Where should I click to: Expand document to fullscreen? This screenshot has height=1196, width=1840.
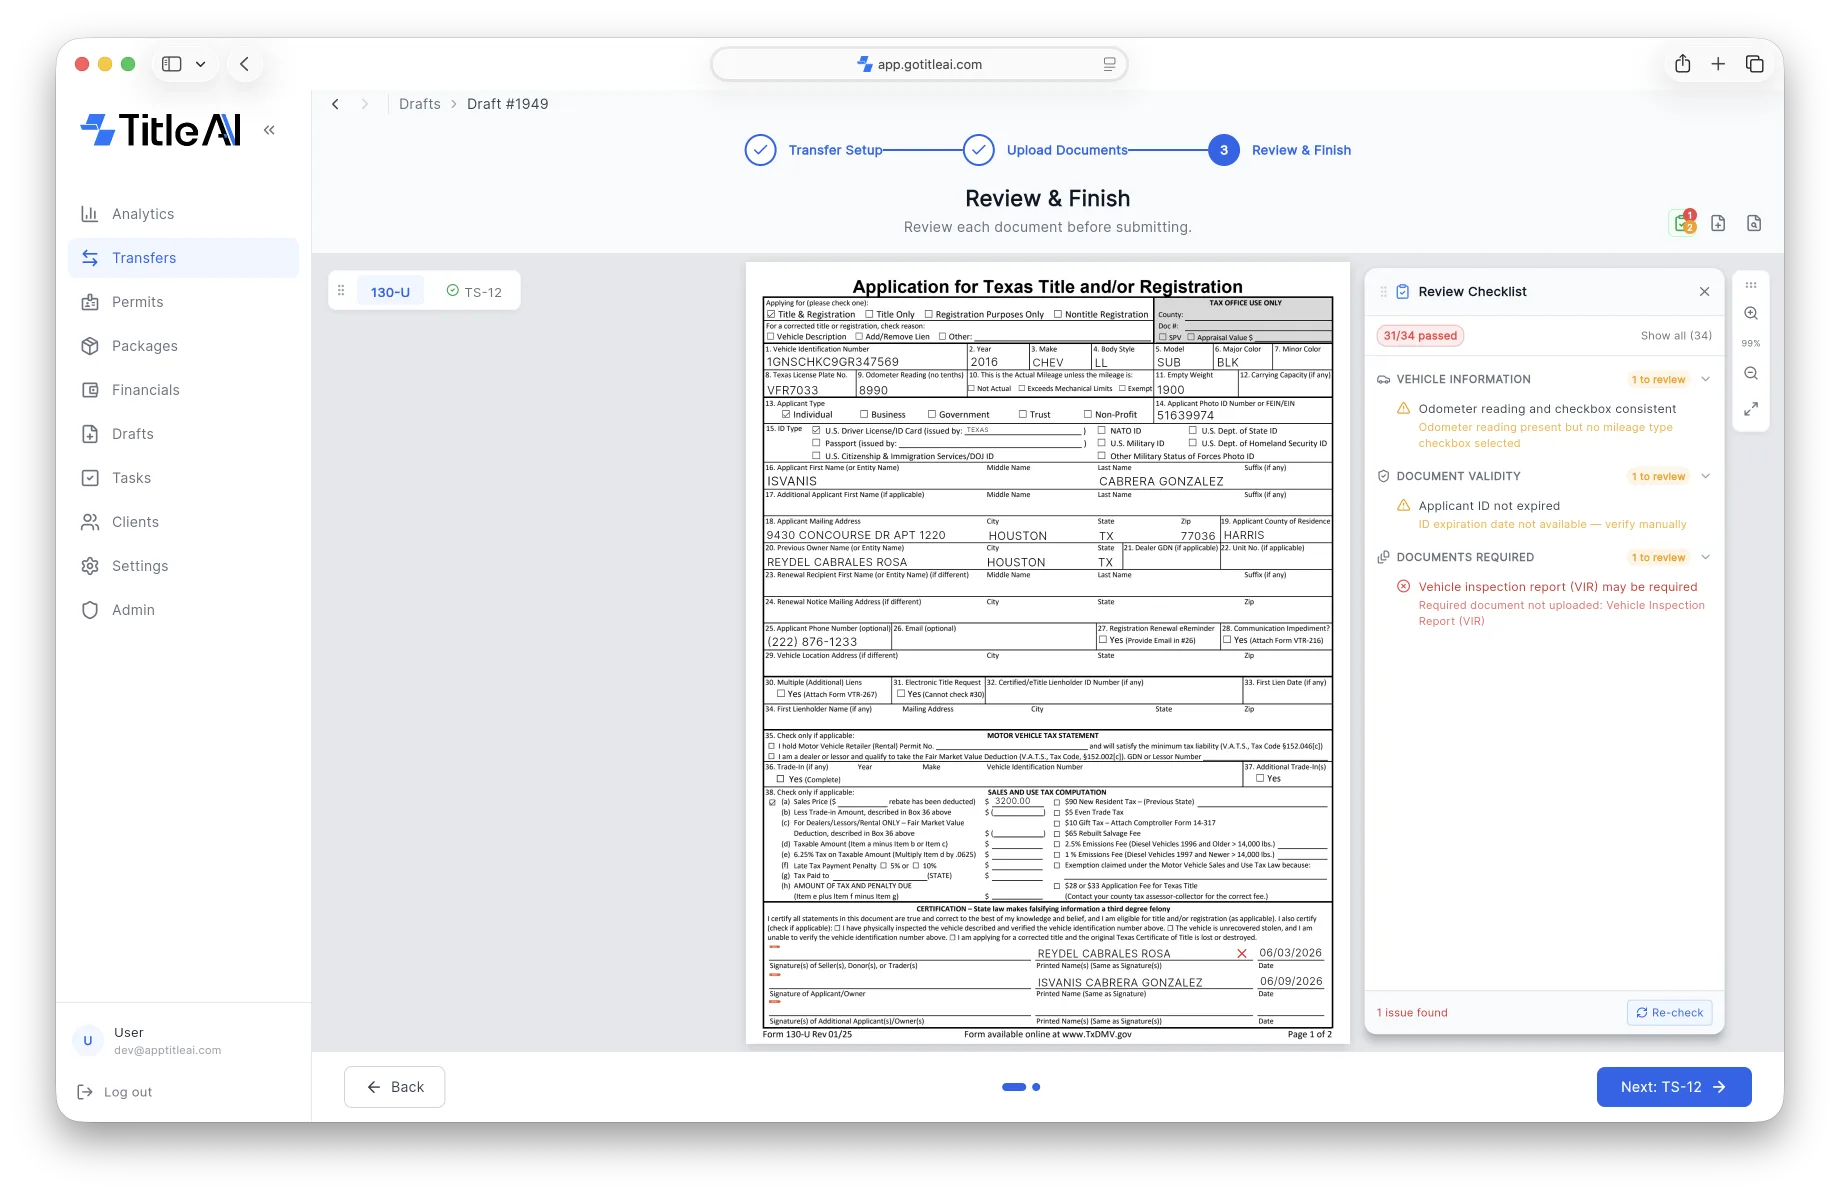pos(1751,409)
